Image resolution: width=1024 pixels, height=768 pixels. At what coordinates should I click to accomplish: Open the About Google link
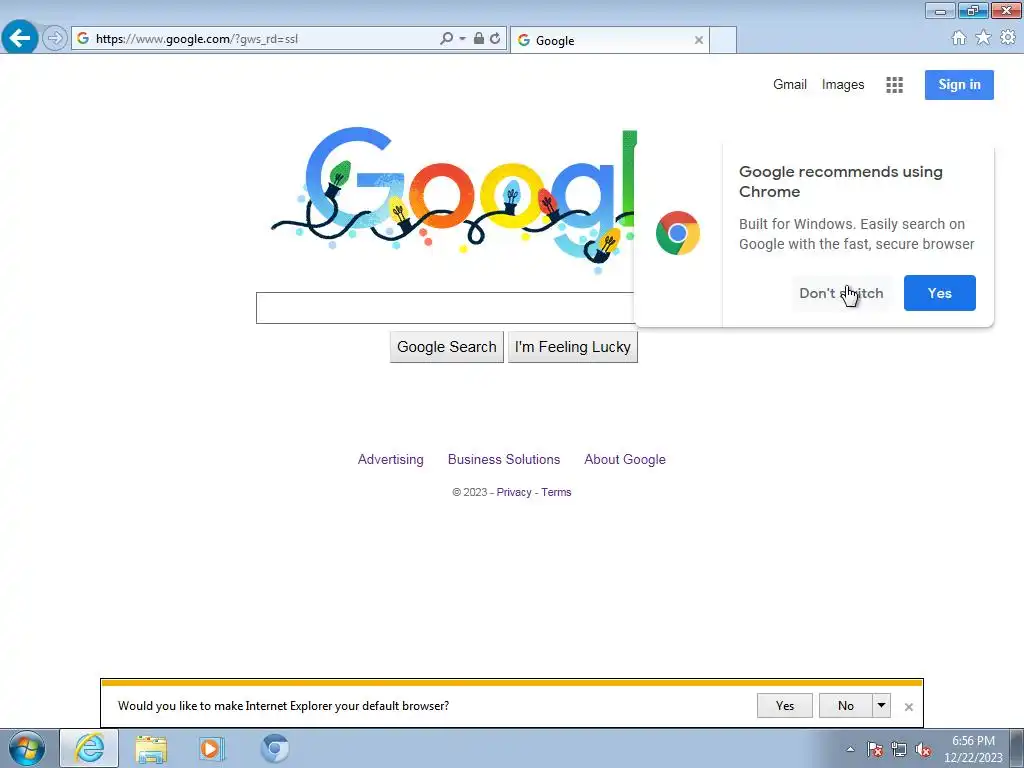point(624,459)
